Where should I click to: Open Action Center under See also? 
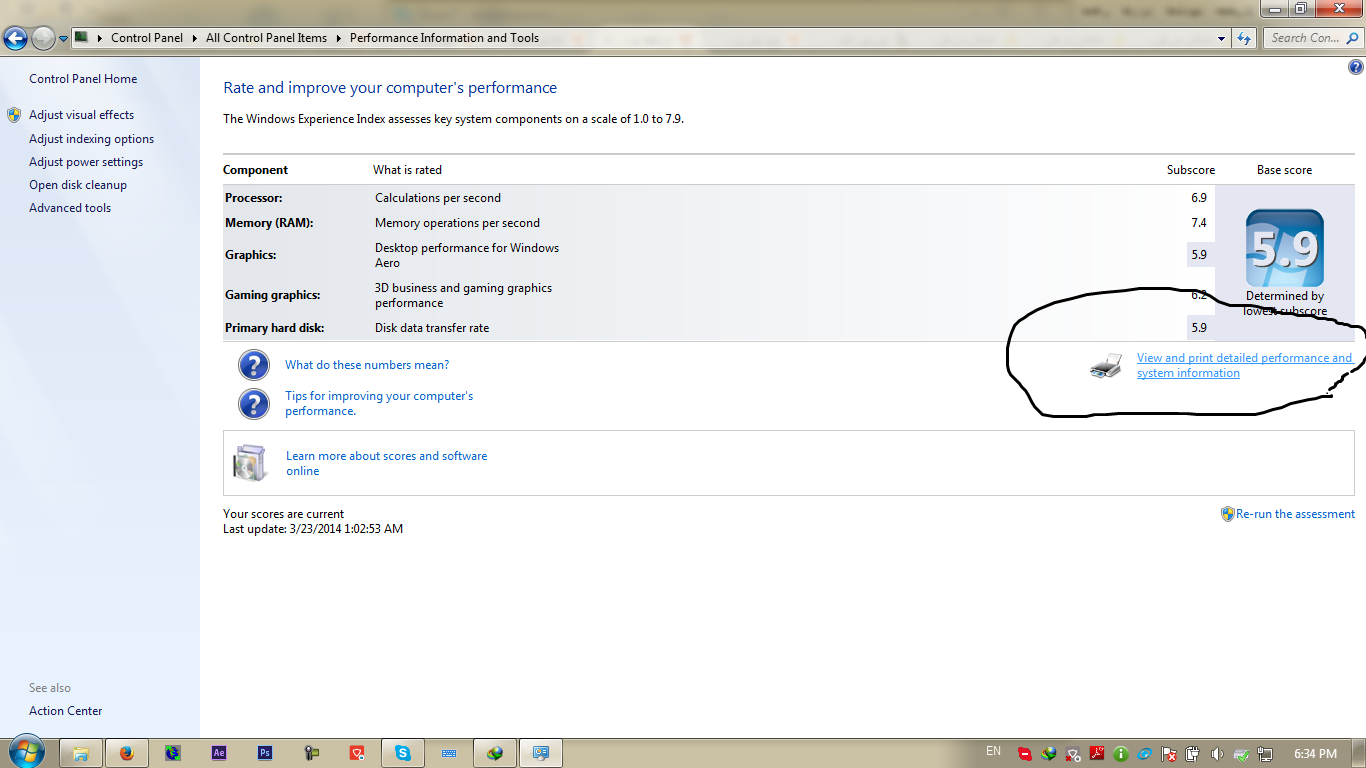click(66, 711)
